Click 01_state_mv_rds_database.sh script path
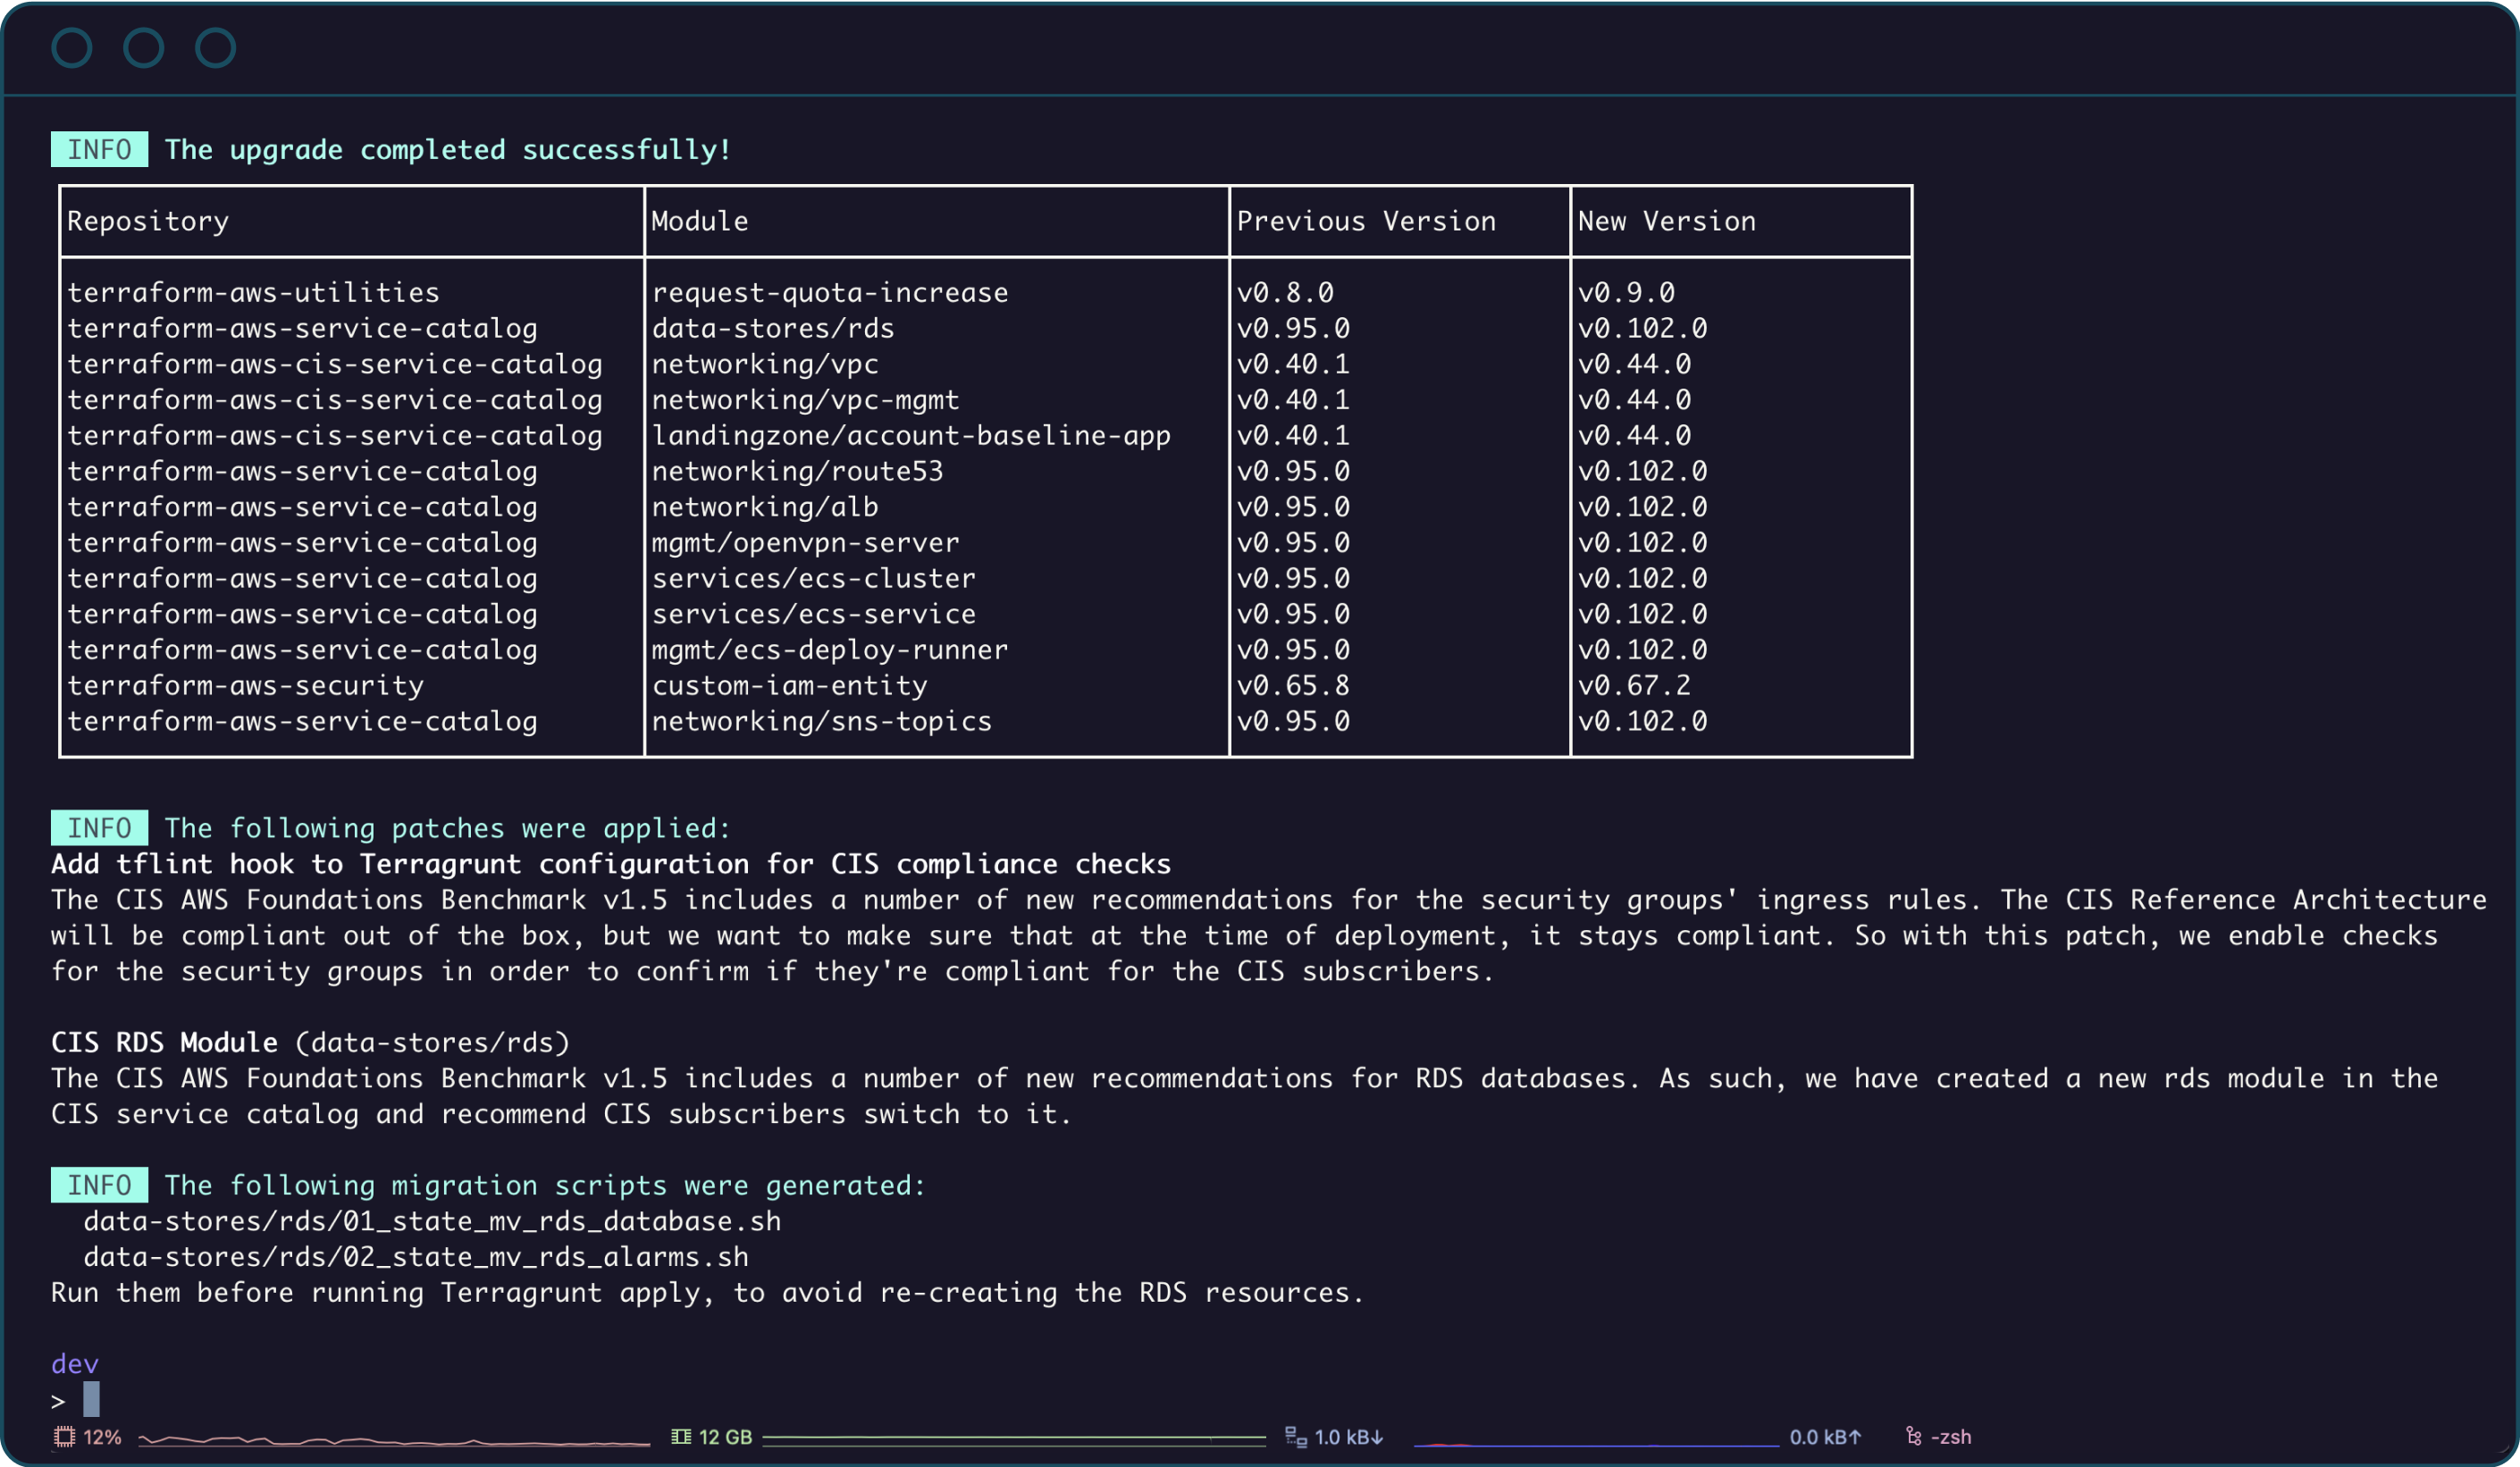 pos(432,1222)
